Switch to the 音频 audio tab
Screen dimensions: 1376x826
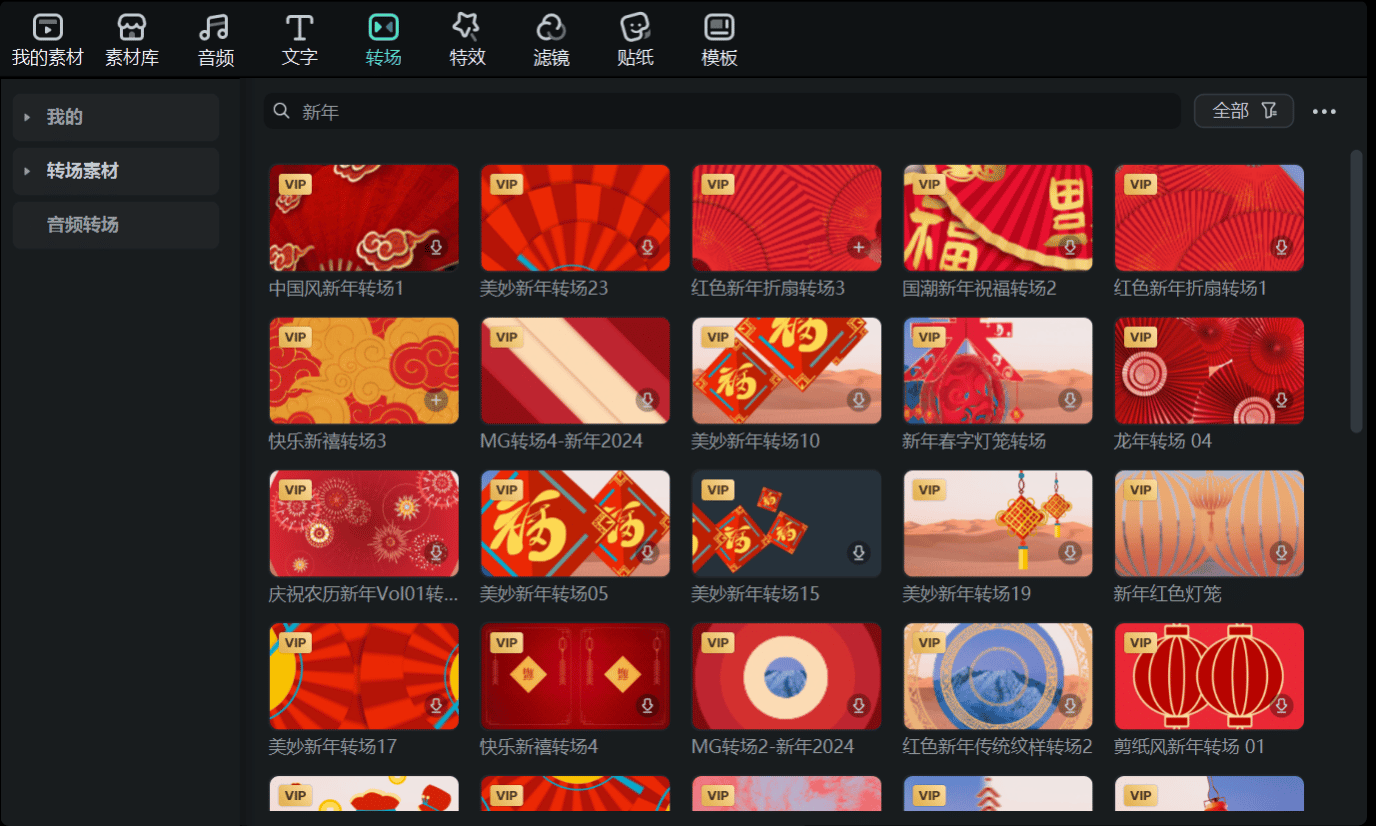tap(215, 41)
